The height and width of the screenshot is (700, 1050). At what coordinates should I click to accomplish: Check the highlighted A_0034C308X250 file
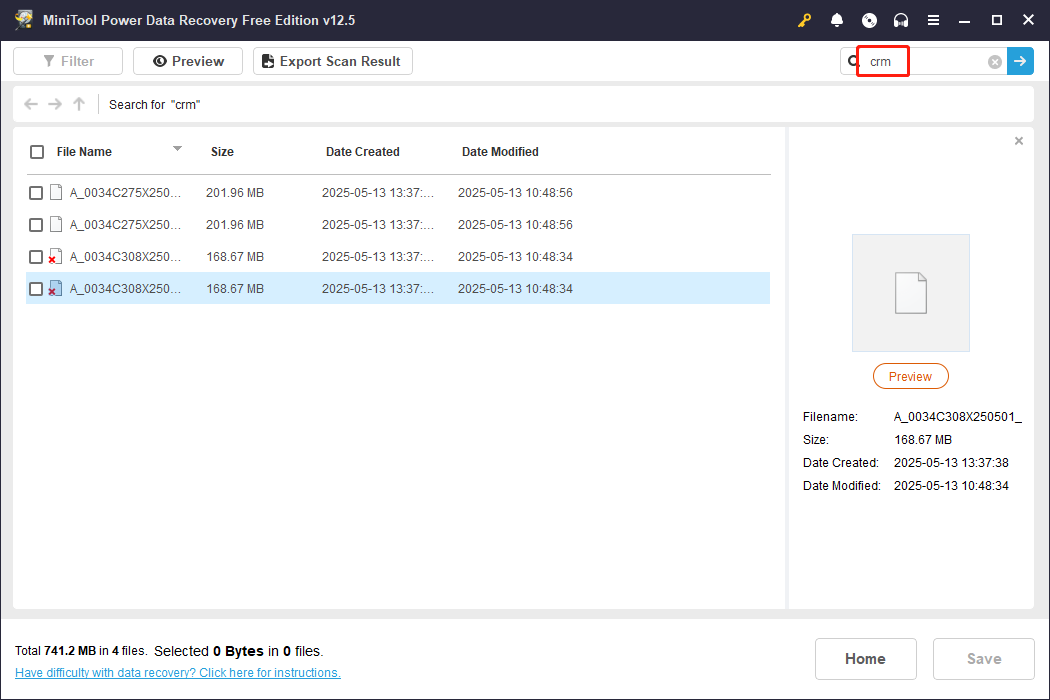pos(36,288)
